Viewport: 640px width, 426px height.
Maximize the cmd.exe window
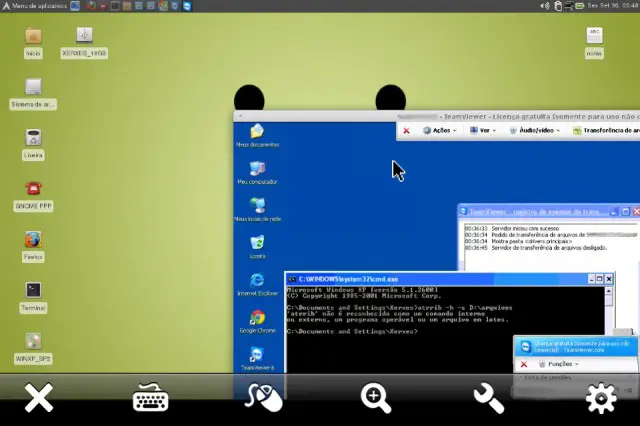[600, 279]
